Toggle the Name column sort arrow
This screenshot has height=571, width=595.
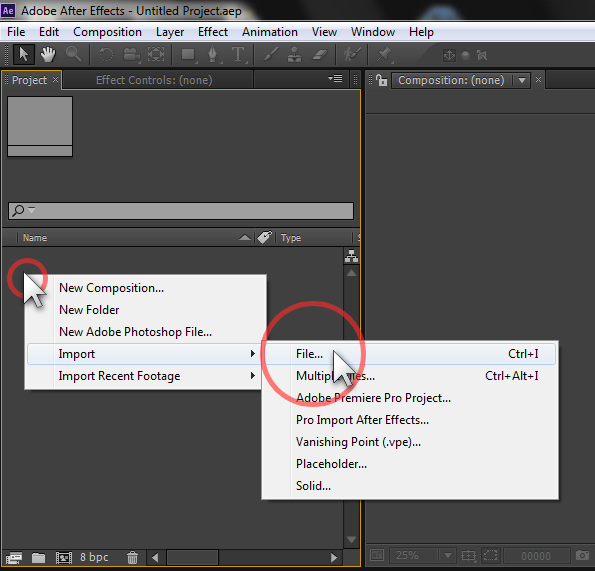(245, 238)
